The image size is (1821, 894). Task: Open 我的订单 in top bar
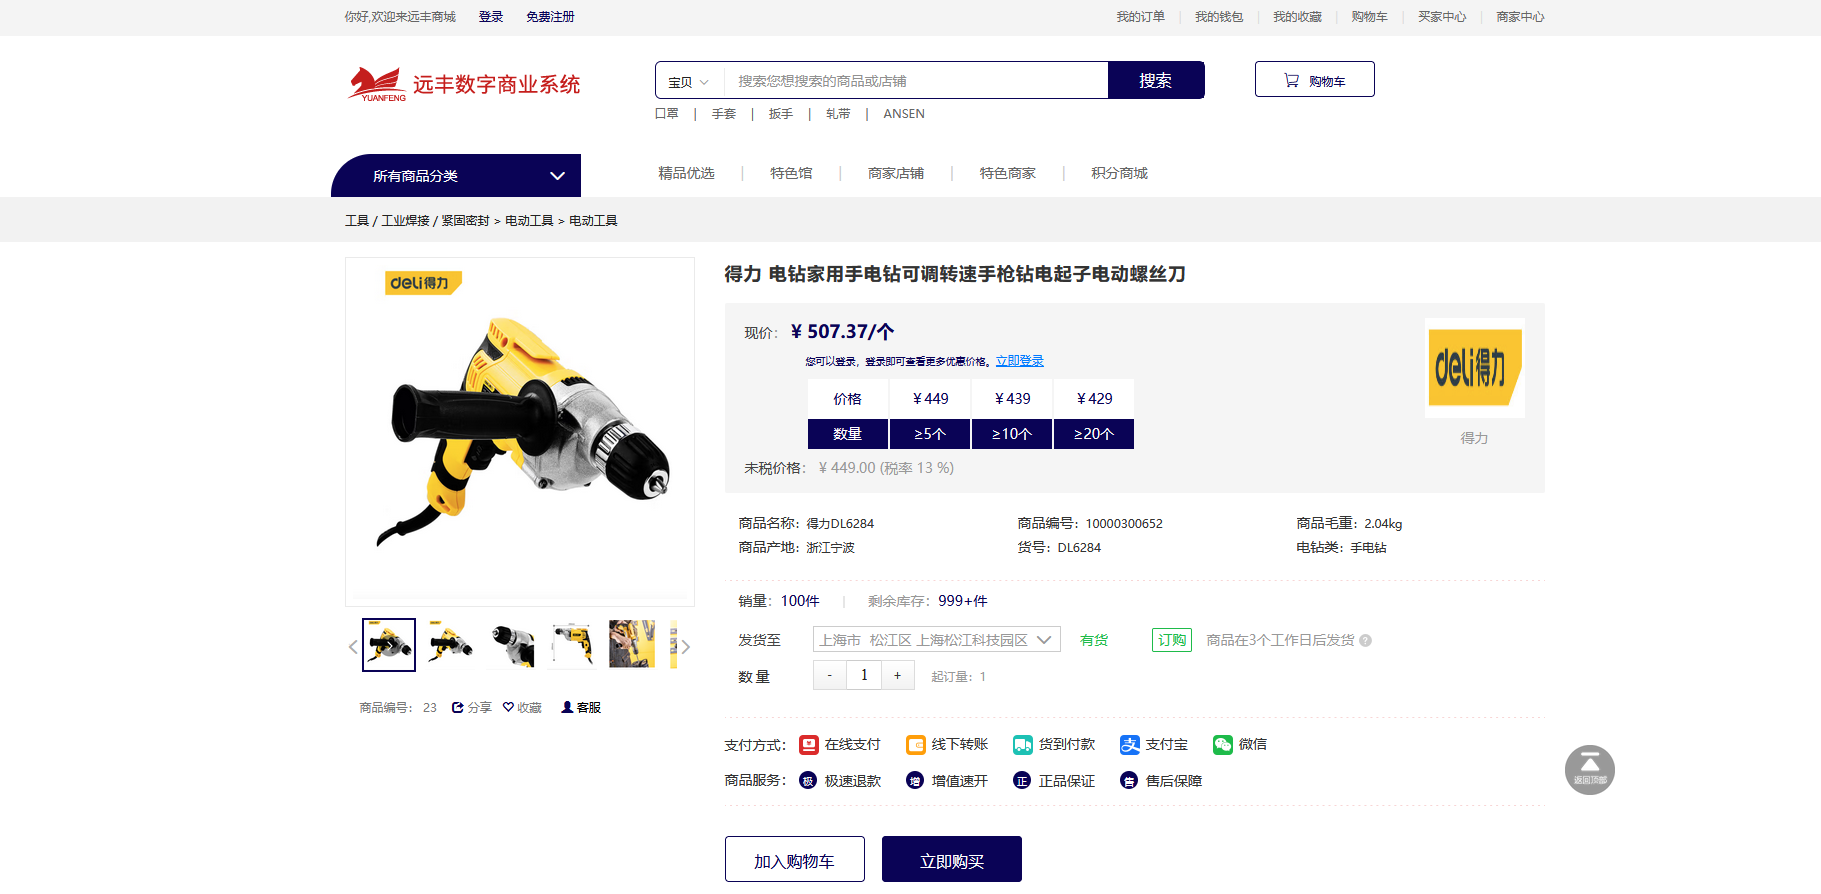1140,17
